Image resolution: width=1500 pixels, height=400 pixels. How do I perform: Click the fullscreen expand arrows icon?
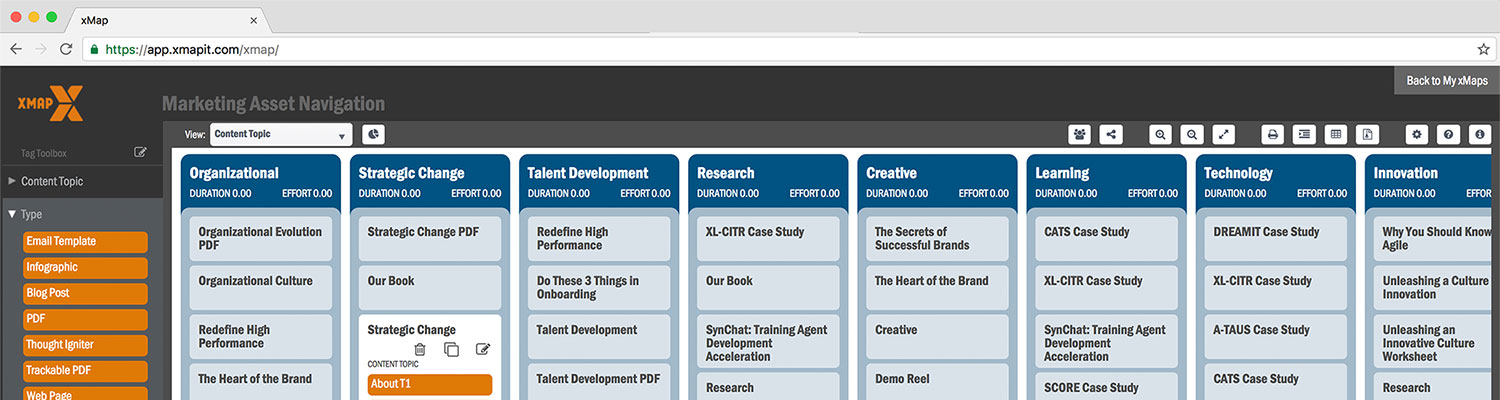pyautogui.click(x=1224, y=134)
